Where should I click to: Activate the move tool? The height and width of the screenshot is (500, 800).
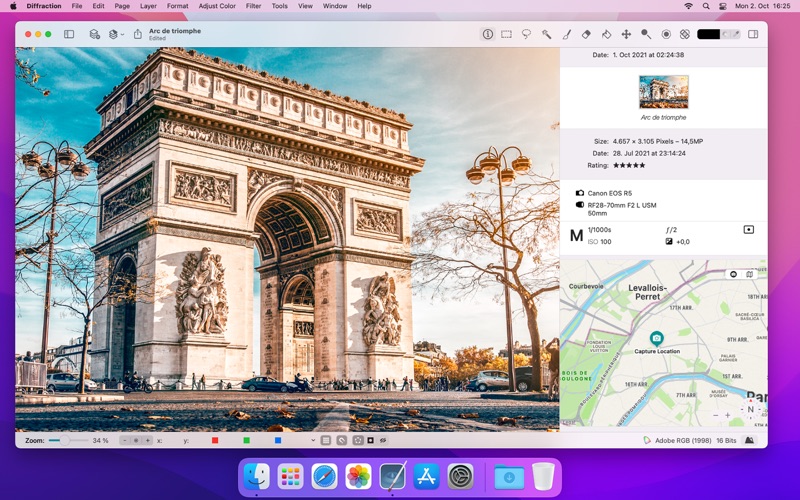(x=626, y=34)
